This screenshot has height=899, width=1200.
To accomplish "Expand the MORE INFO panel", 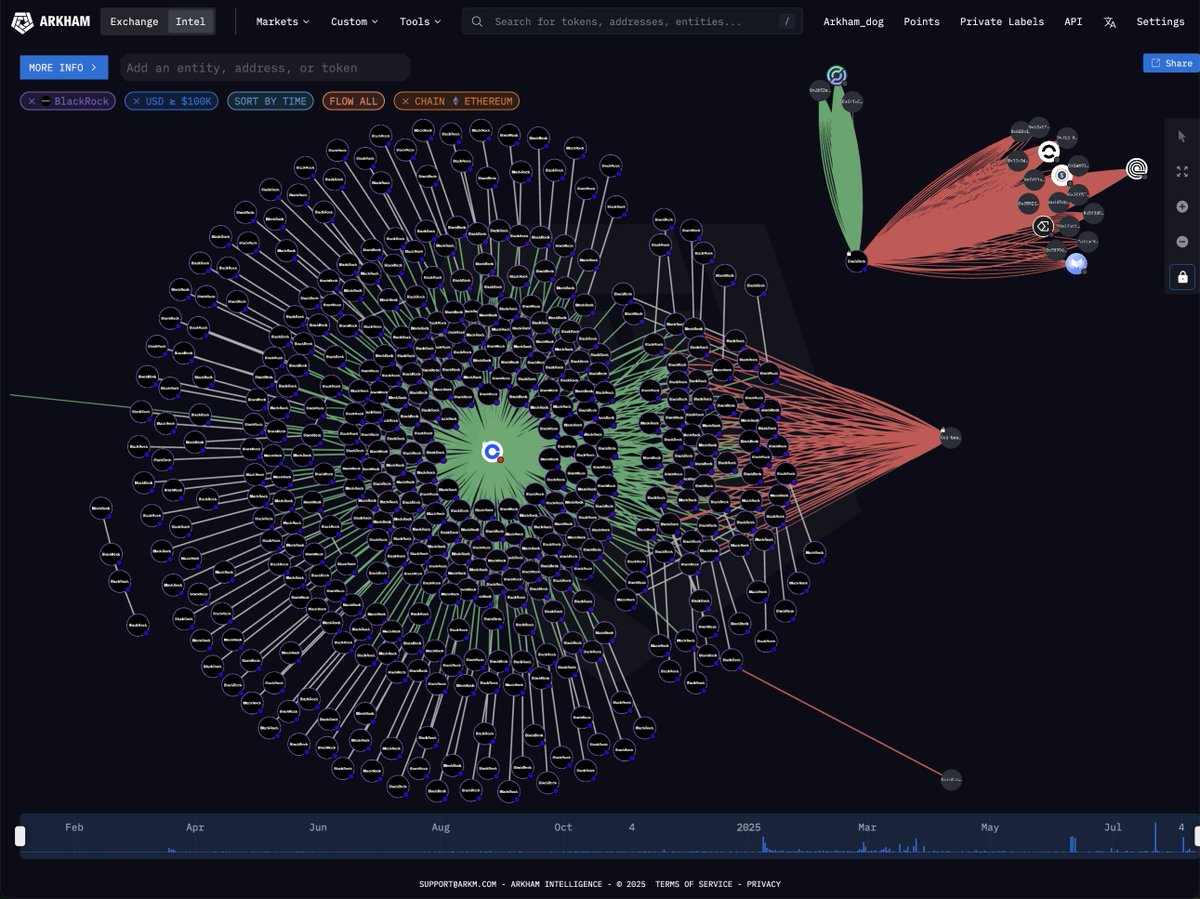I will [x=64, y=67].
